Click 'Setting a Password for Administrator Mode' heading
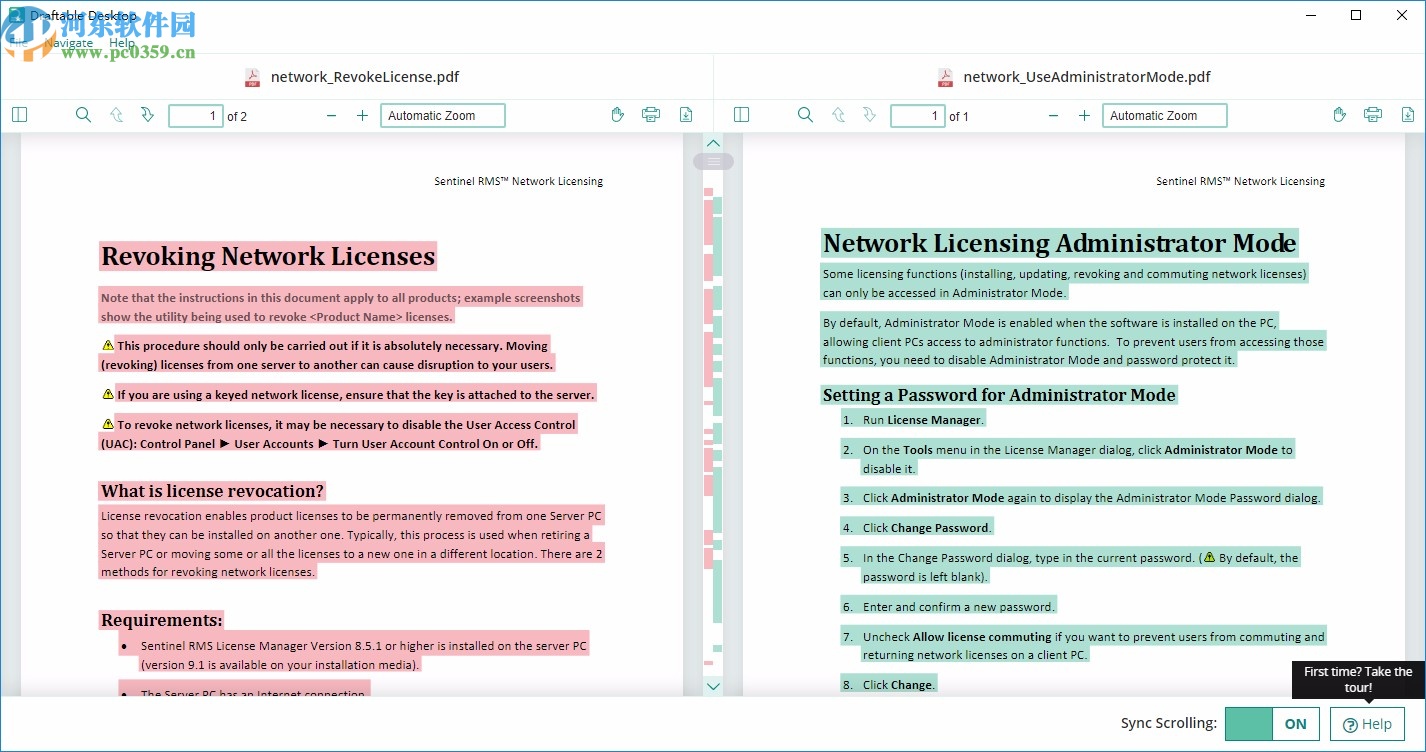The image size is (1426, 752). (999, 395)
